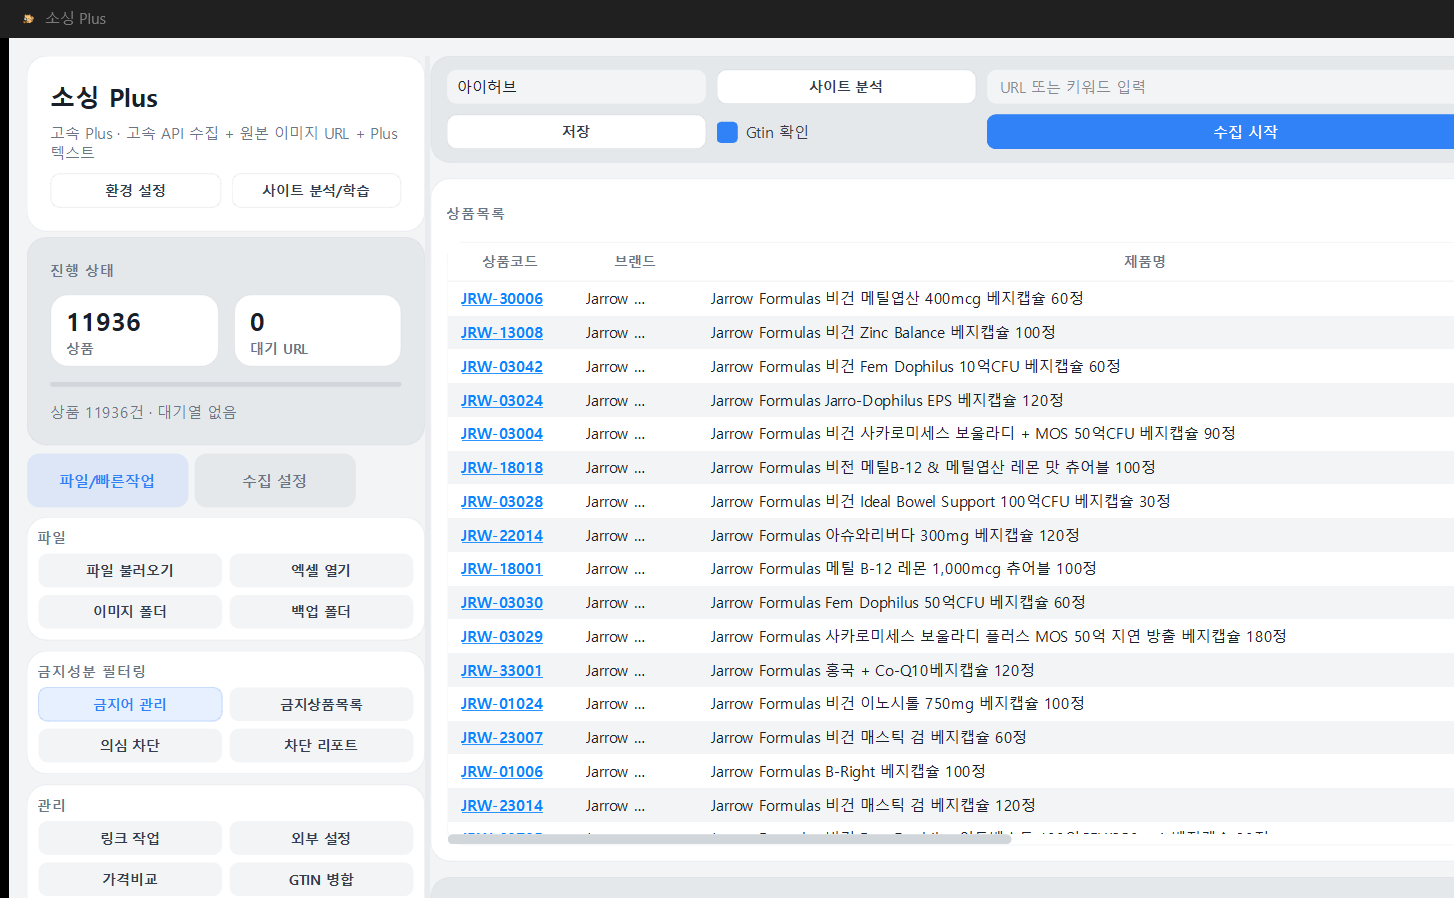1454x898 pixels.
Task: Open product link JRW-13008
Action: [x=502, y=333]
